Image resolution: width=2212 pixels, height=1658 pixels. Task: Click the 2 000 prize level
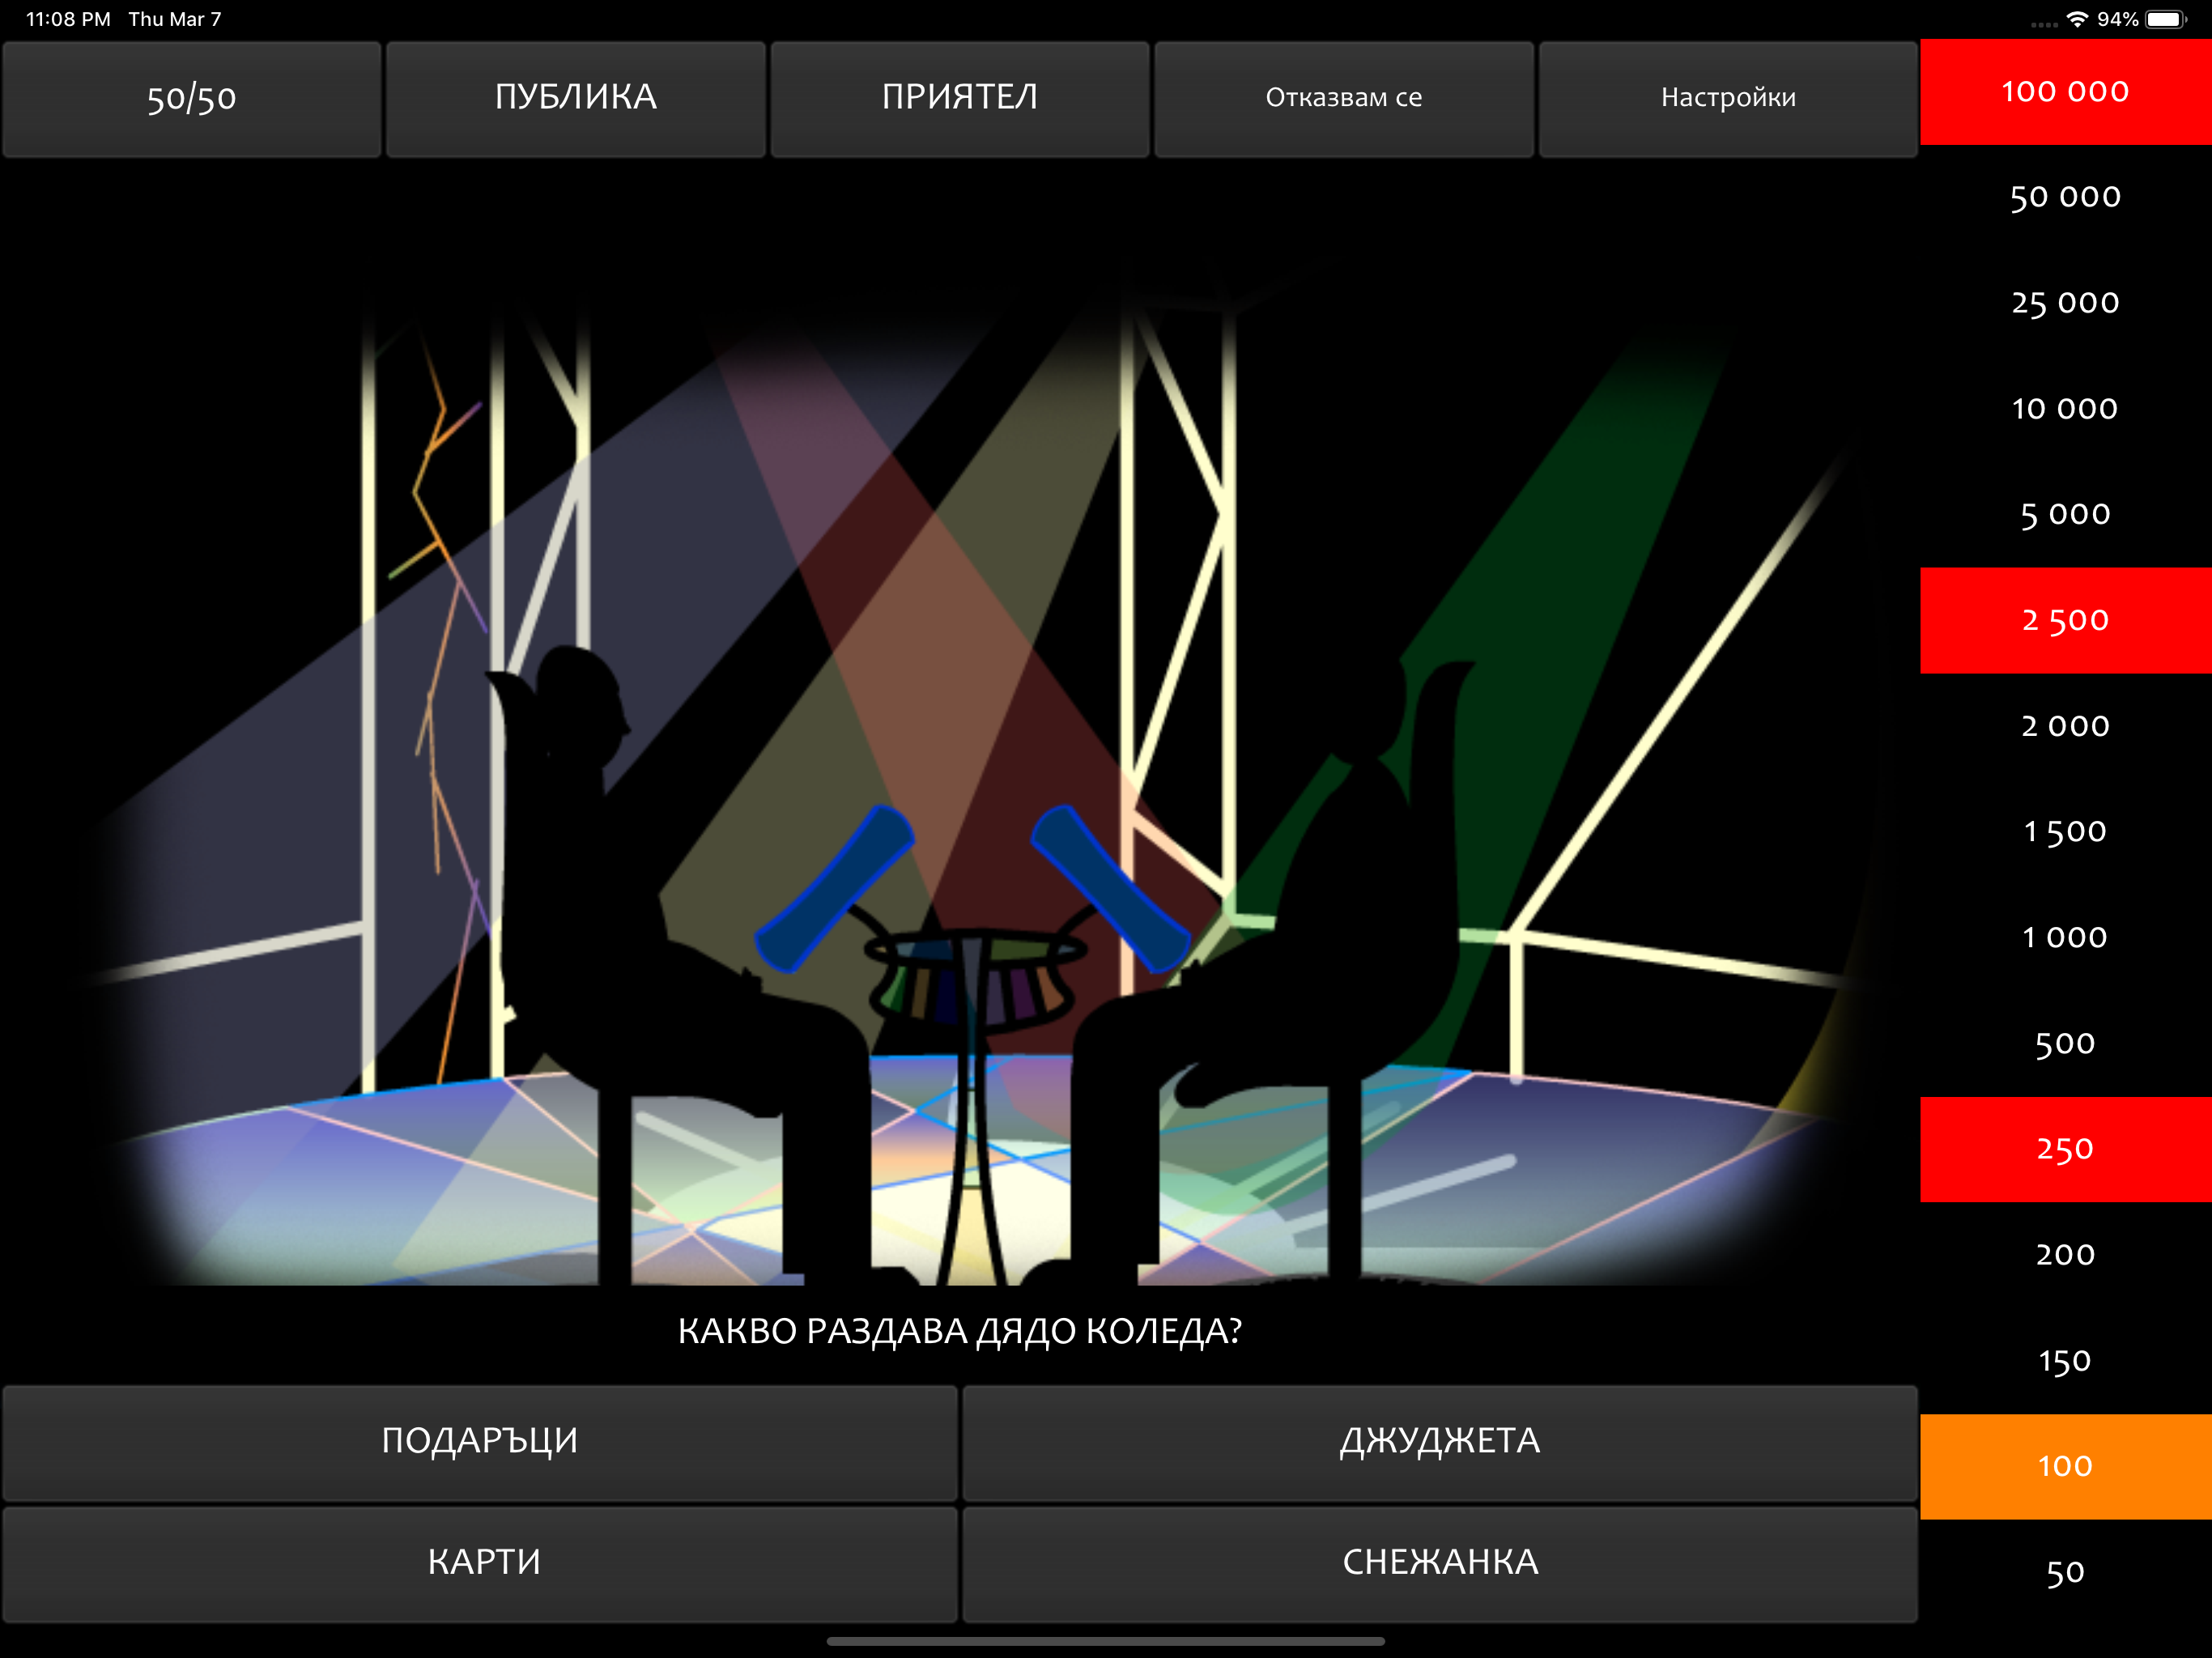point(2066,726)
